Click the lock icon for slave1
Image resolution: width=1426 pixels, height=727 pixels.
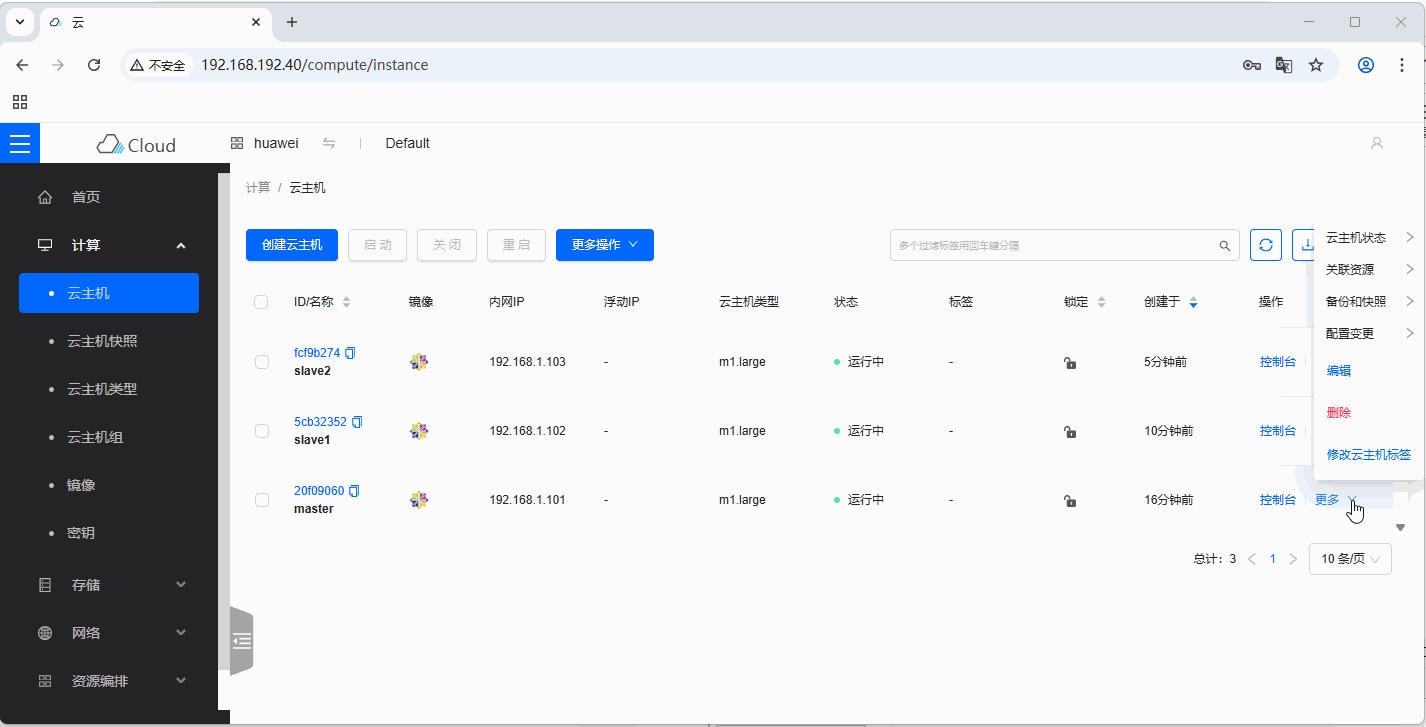[1070, 432]
